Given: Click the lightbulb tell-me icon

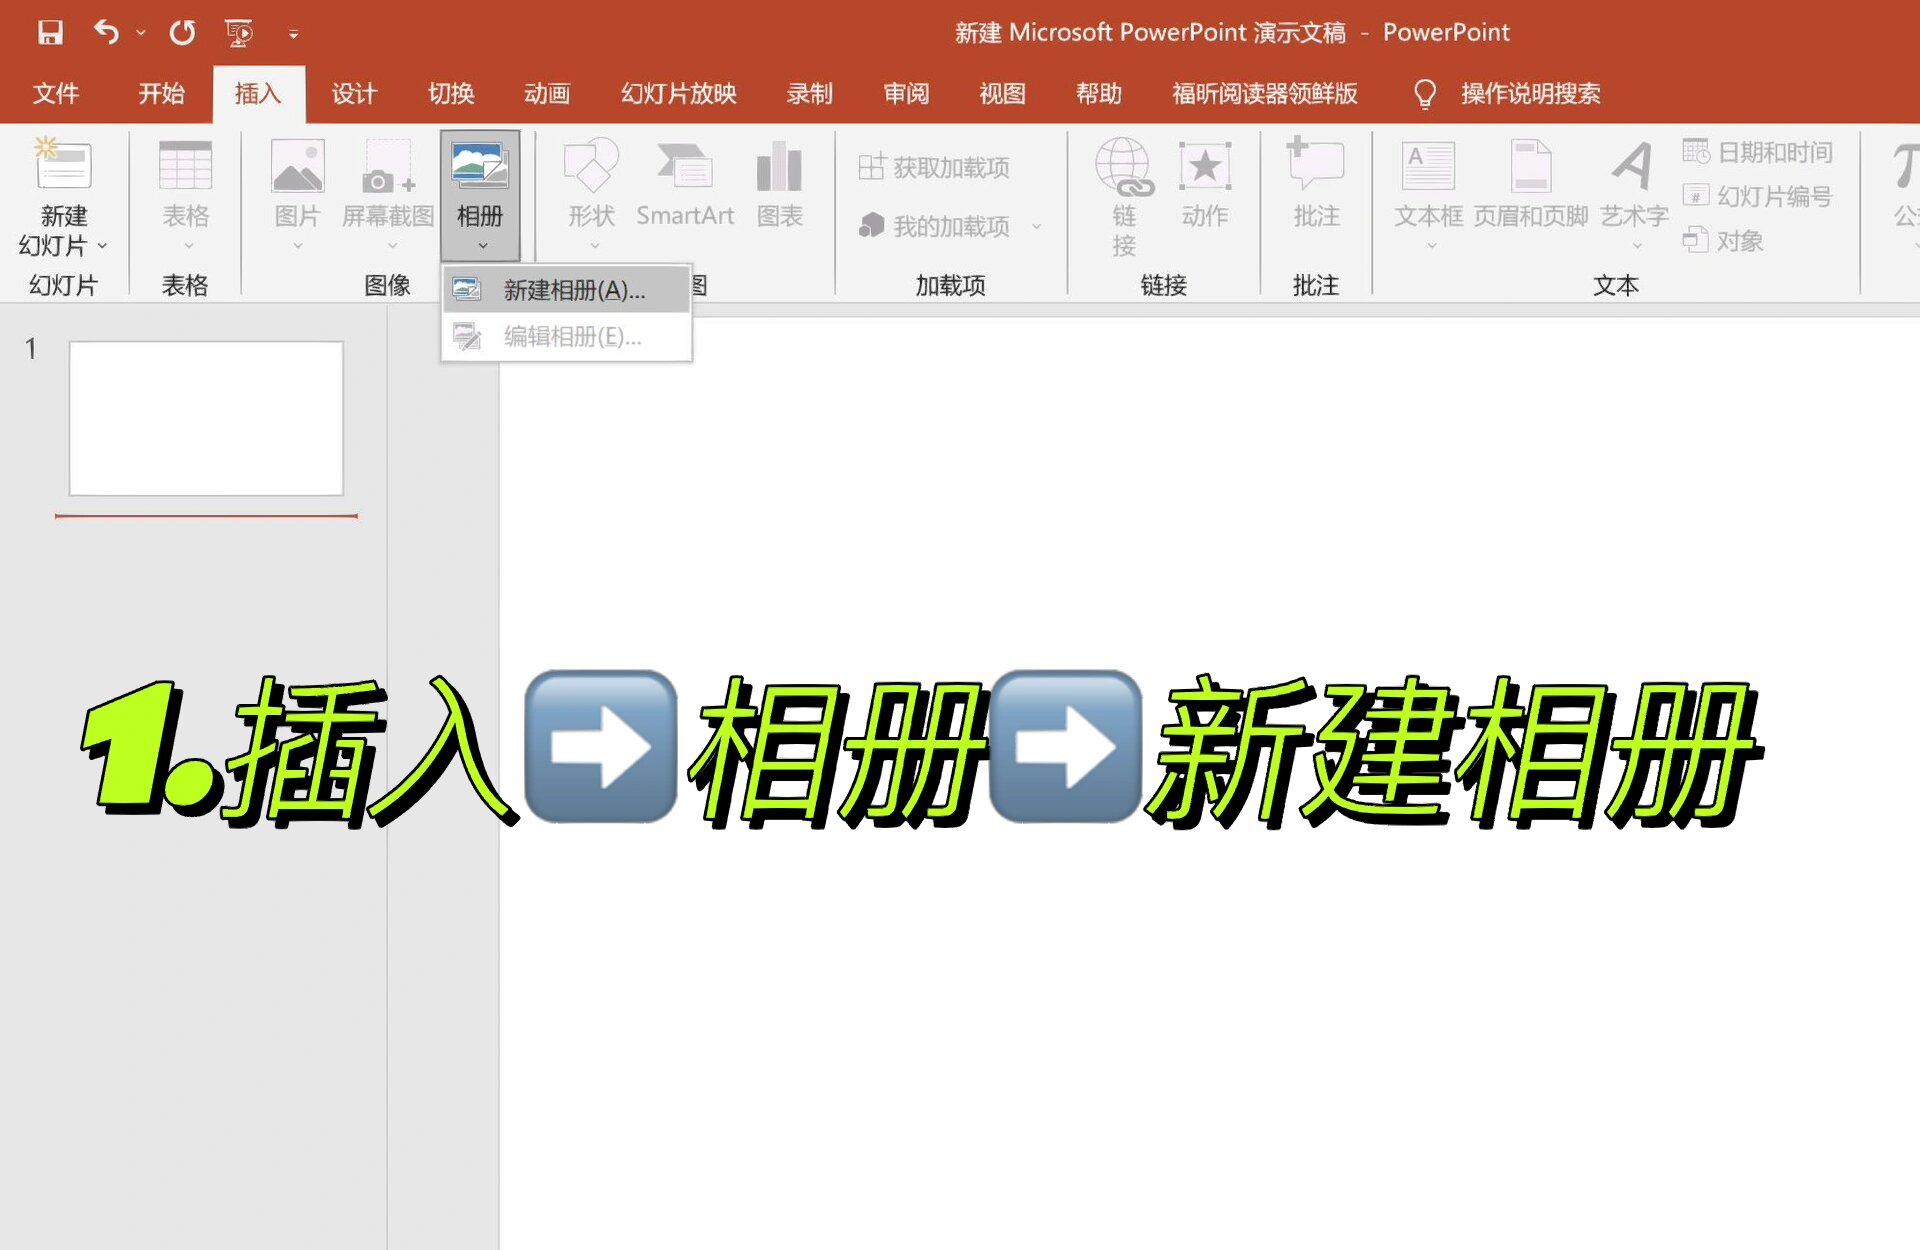Looking at the screenshot, I should click(x=1424, y=94).
